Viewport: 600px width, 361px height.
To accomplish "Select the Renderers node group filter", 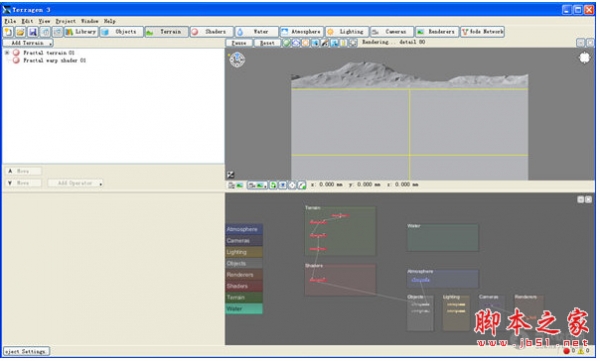I will (244, 275).
